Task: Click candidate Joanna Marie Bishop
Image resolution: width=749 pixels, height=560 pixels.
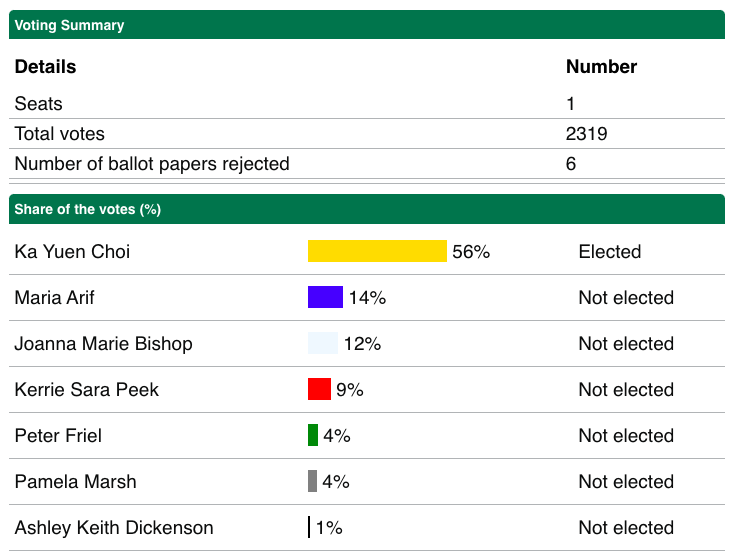Action: point(103,344)
